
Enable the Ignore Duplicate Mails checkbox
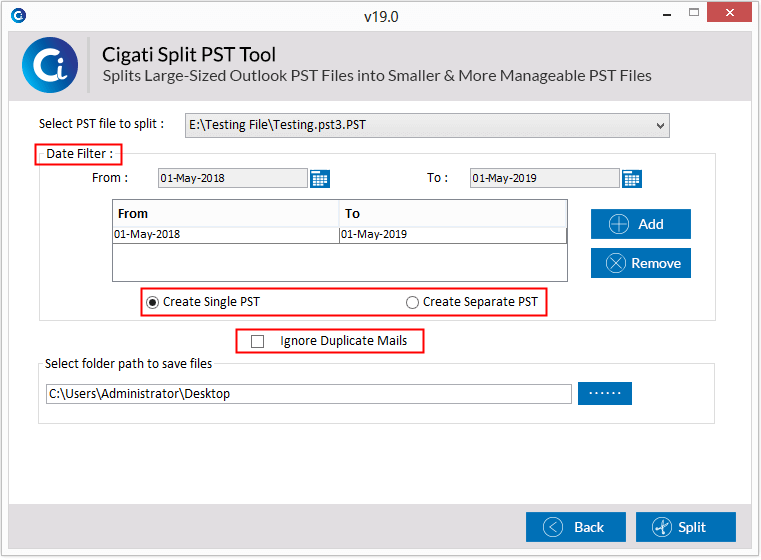pyautogui.click(x=257, y=341)
